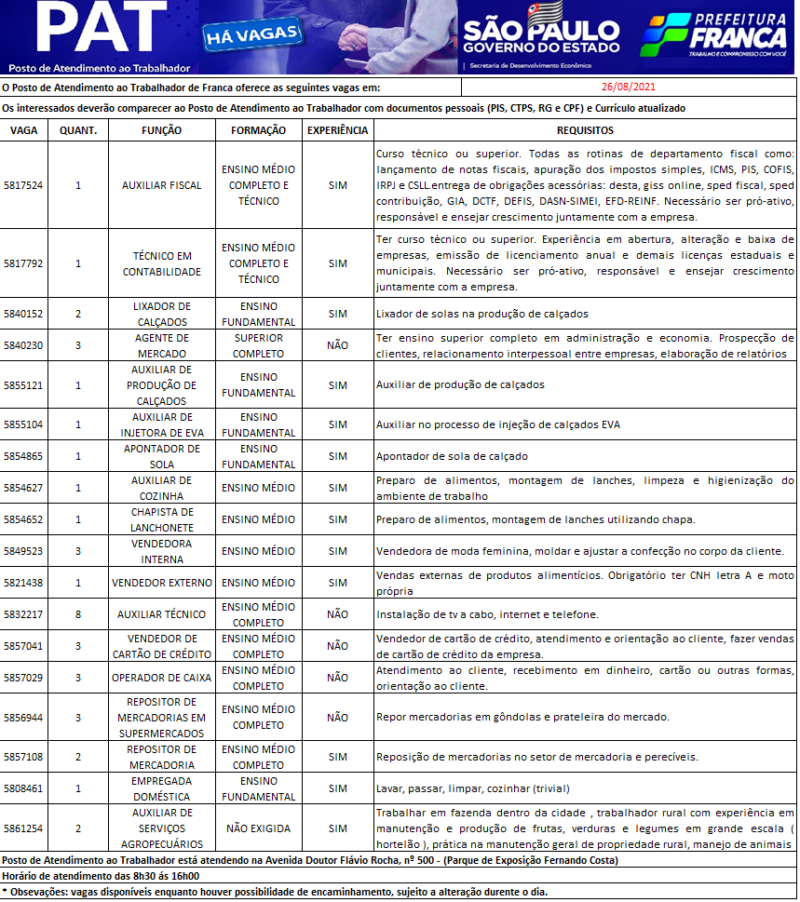Screen dimensions: 800x902
Task: Select the EMPREGADA DOMÉSTICA cell
Action: coord(162,789)
